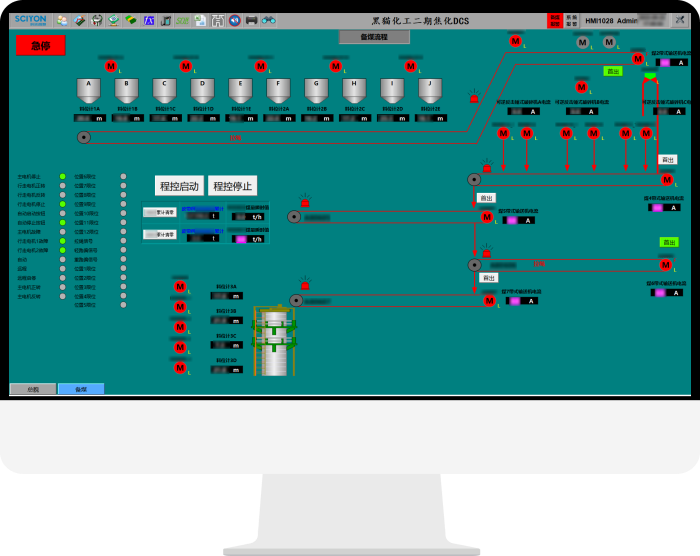Select coal silo A hopper icon
The image size is (700, 556).
pos(89,90)
